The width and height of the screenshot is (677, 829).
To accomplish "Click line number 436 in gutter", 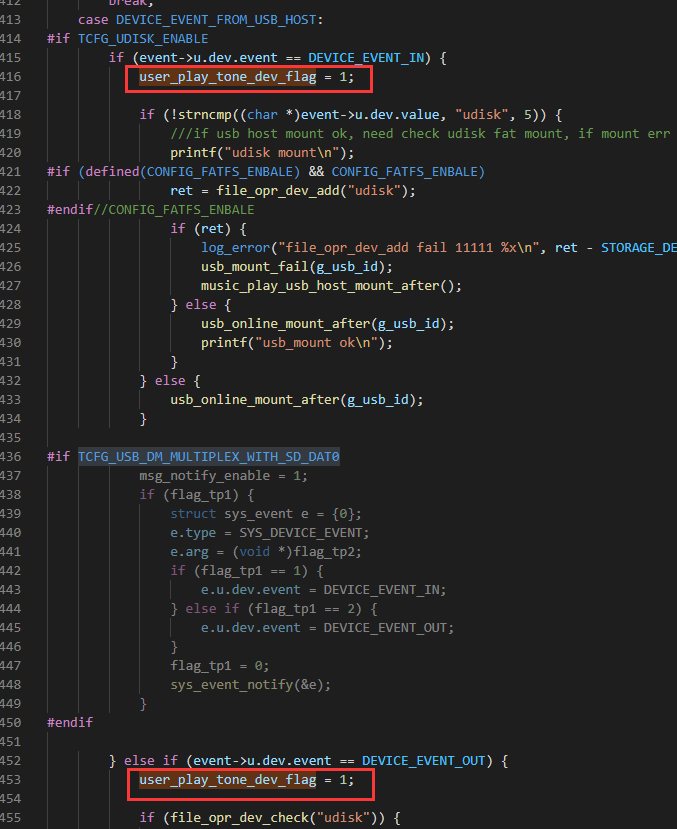I will coord(11,457).
